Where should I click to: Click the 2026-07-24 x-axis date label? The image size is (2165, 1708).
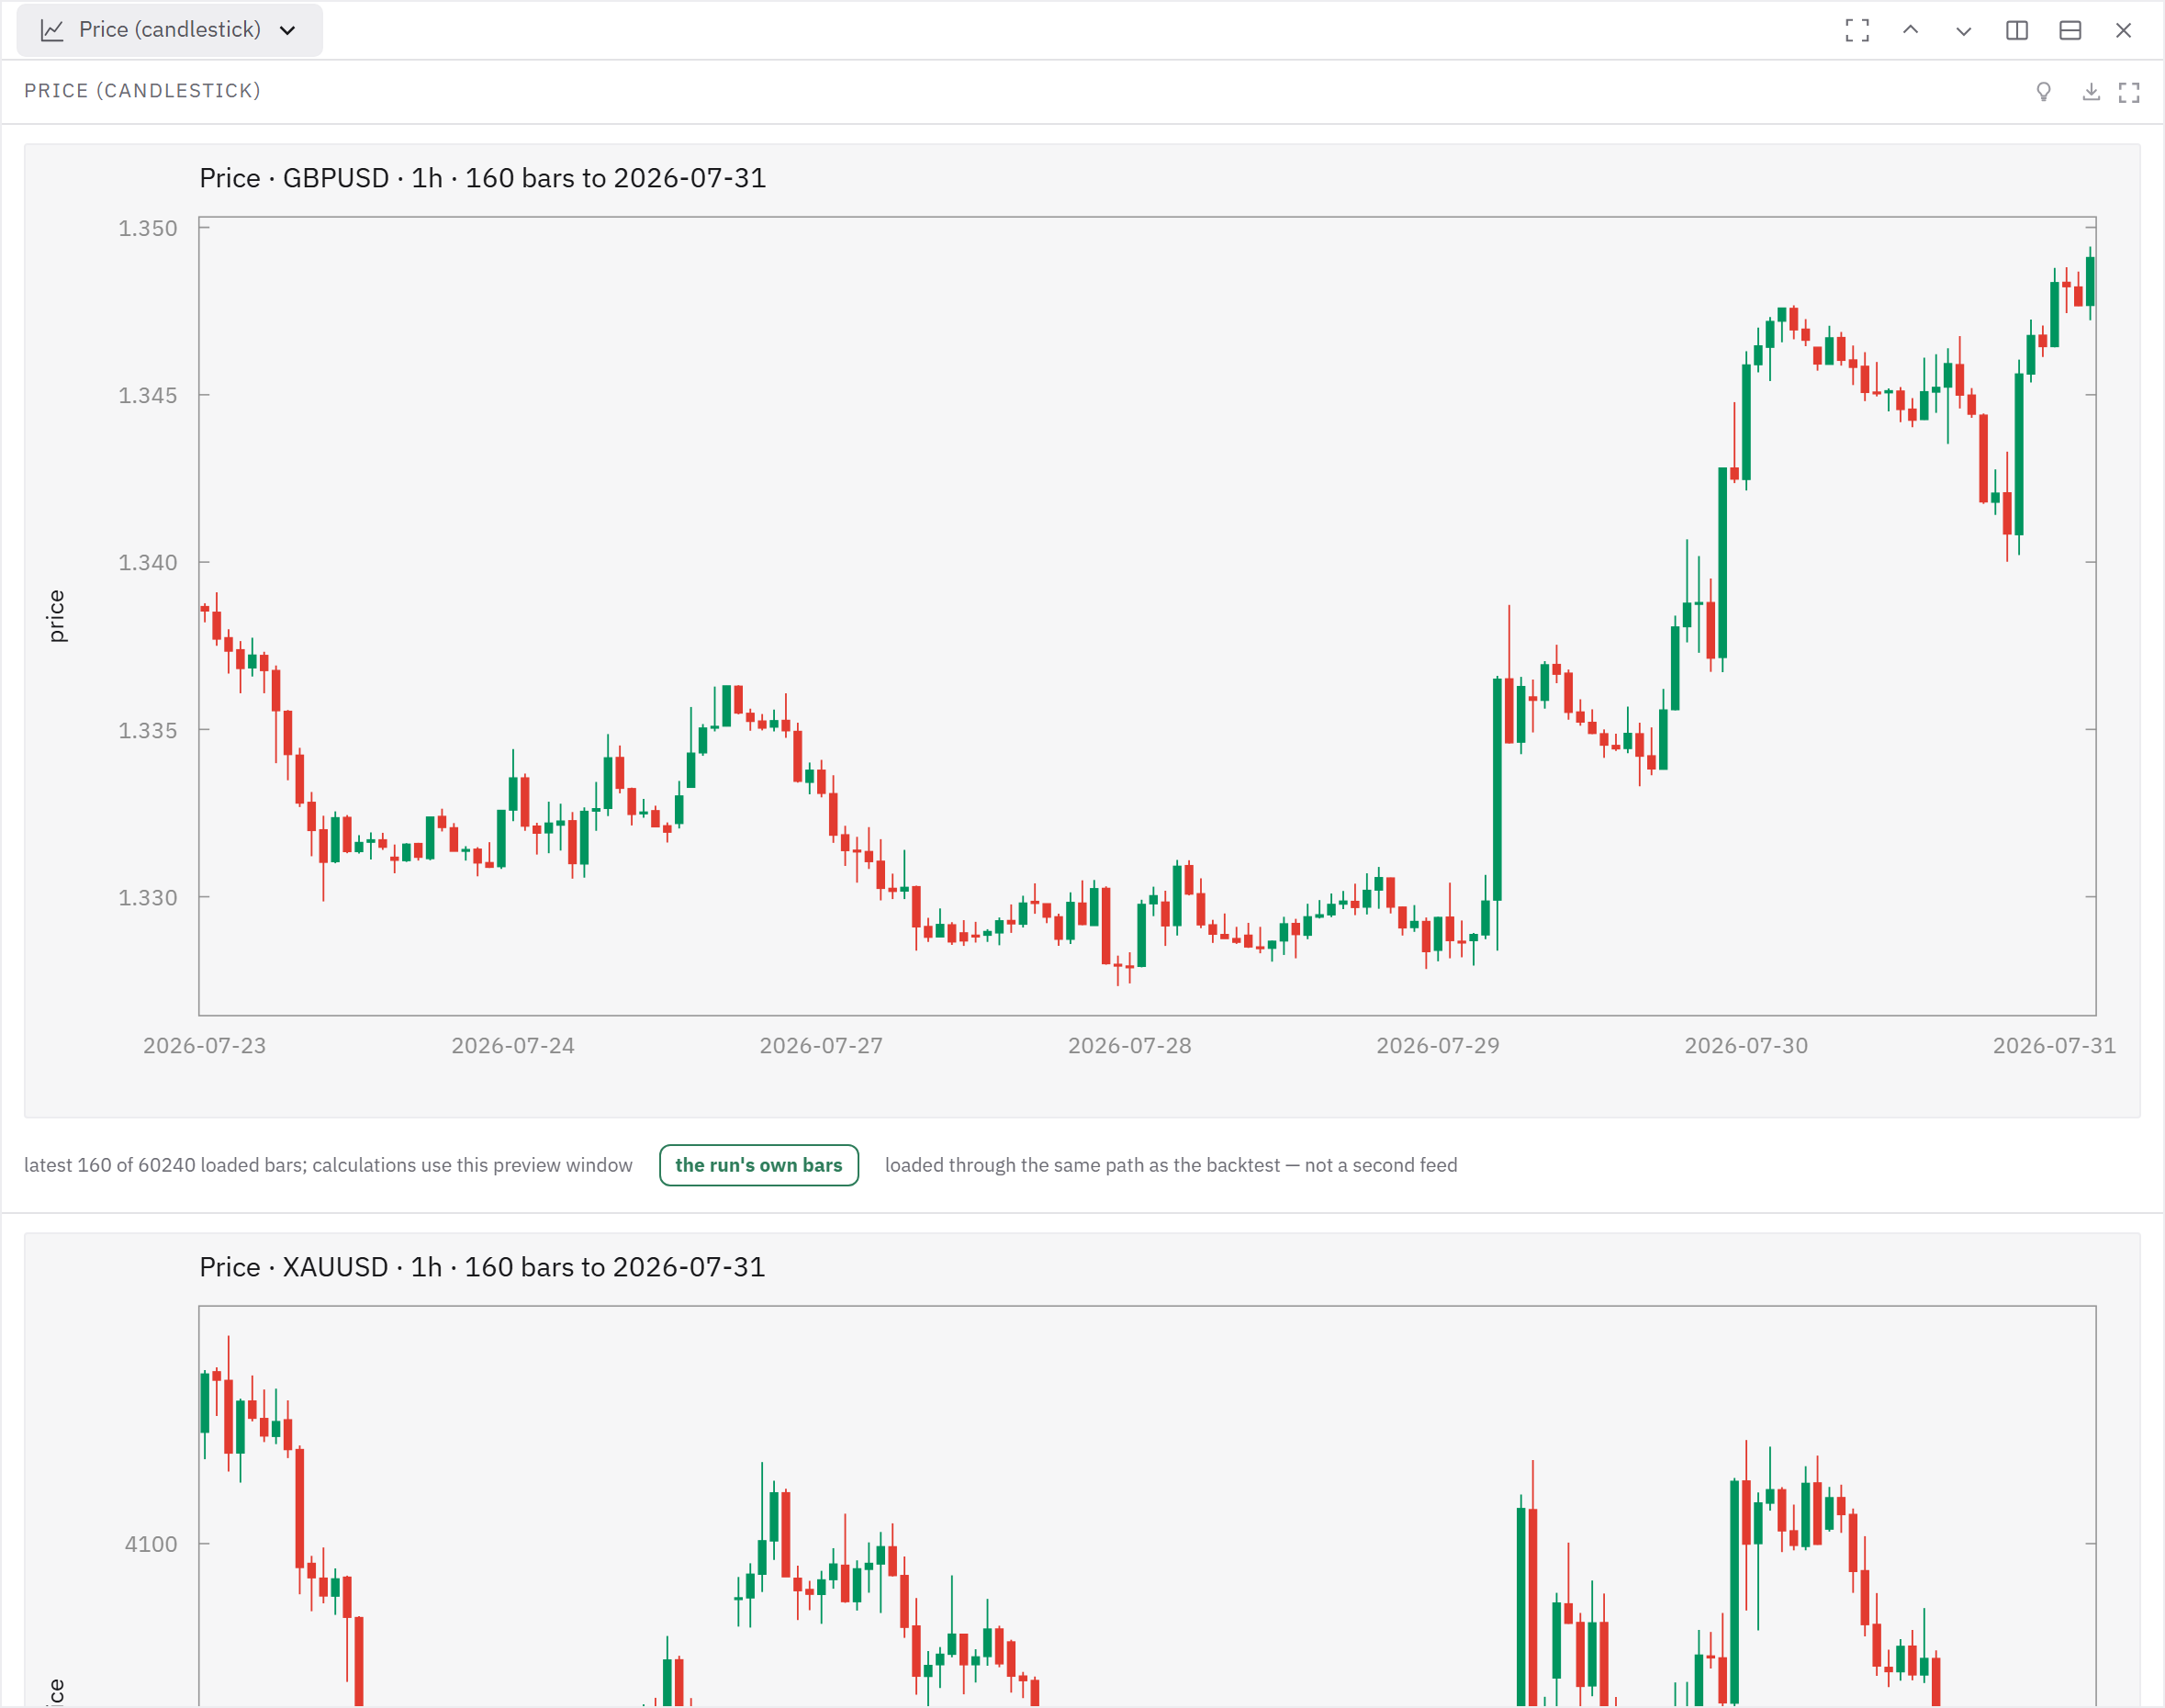513,1046
